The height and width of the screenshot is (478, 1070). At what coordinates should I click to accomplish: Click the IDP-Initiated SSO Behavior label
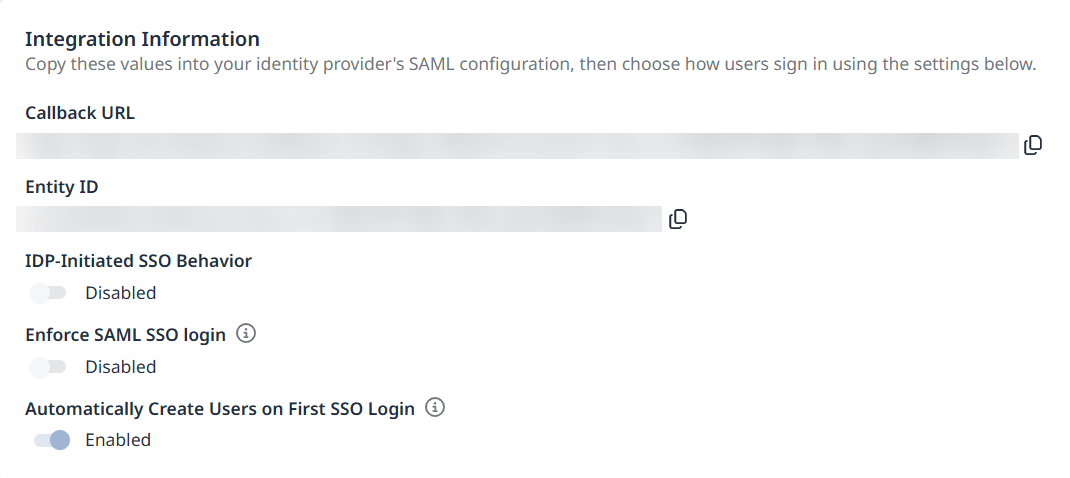click(x=139, y=261)
